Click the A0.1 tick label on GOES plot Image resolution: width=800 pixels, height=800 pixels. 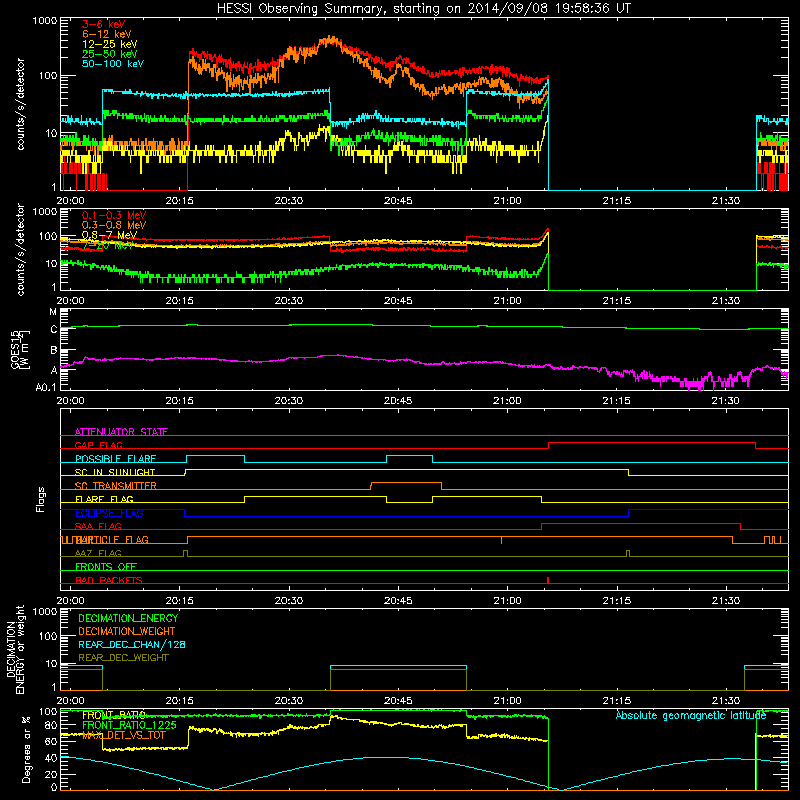pos(46,387)
